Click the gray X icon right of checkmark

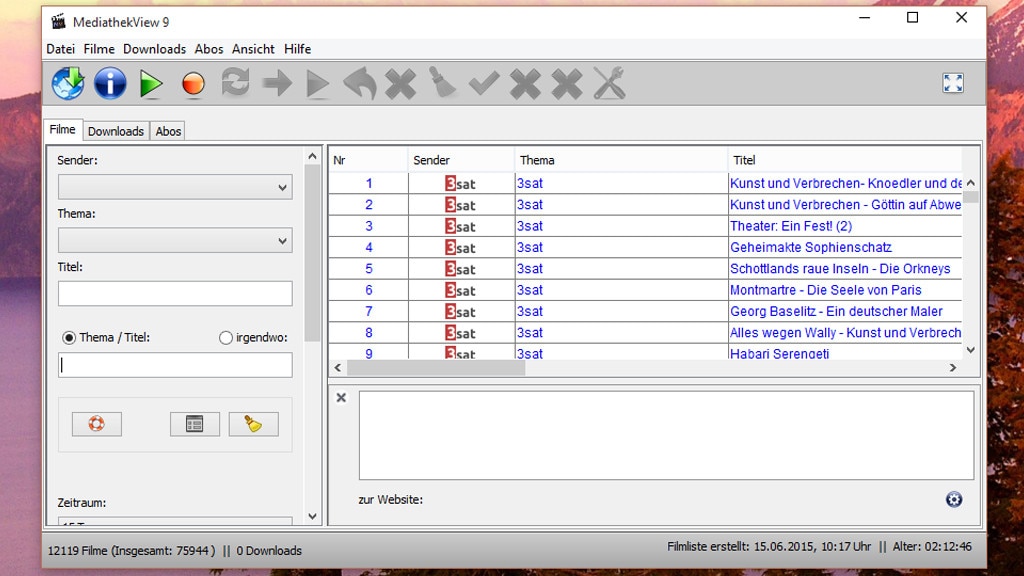pos(525,84)
